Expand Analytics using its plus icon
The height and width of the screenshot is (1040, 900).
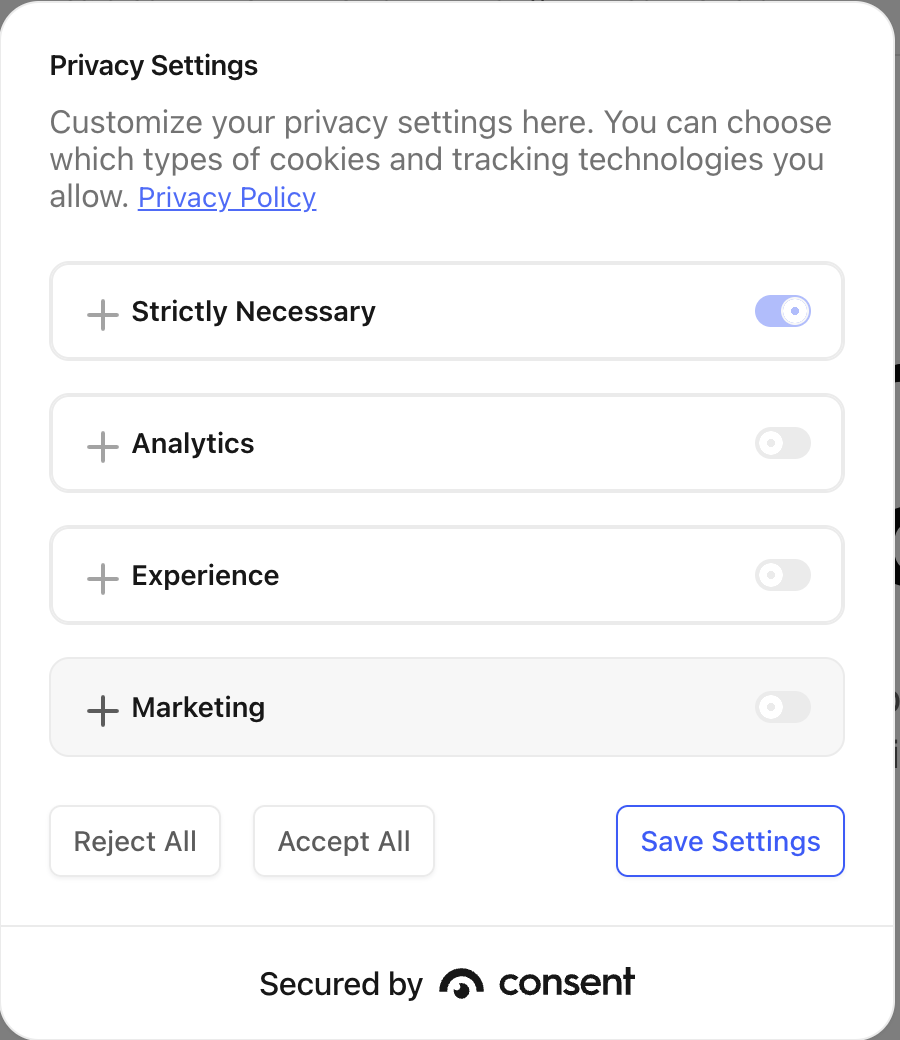pyautogui.click(x=102, y=445)
